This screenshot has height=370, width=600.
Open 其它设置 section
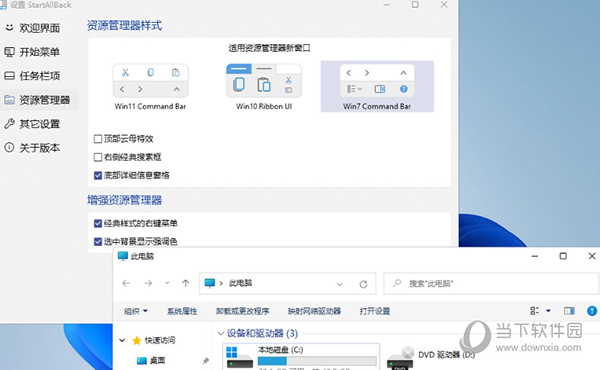[x=39, y=124]
